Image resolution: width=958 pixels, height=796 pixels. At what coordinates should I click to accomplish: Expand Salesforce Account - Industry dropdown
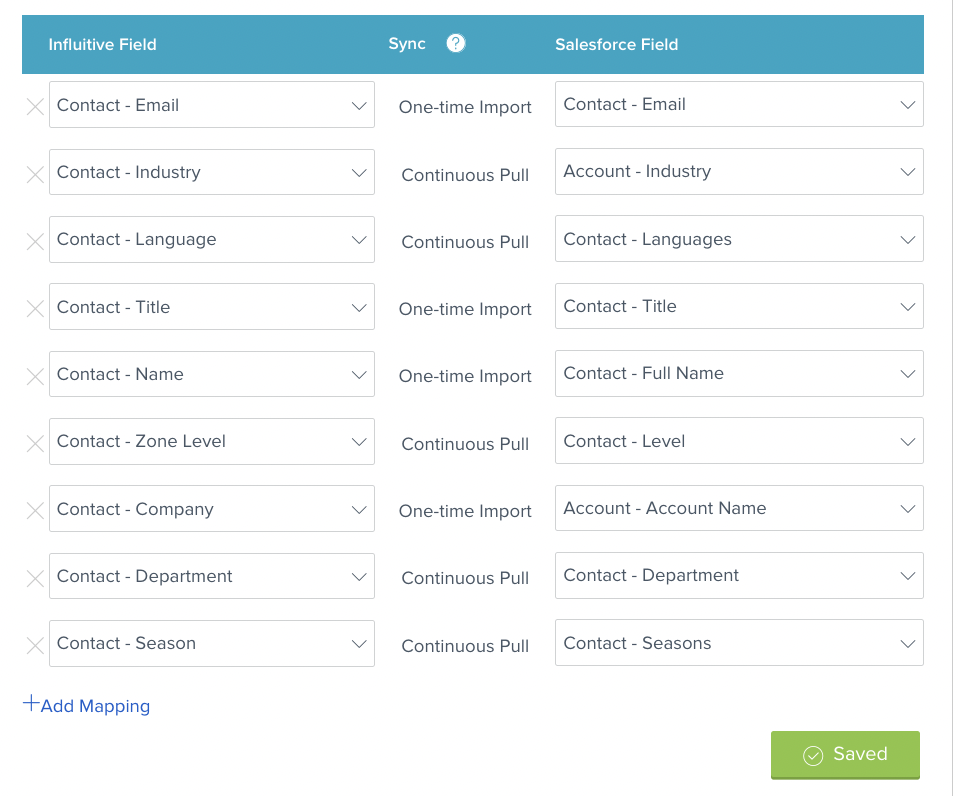(738, 172)
